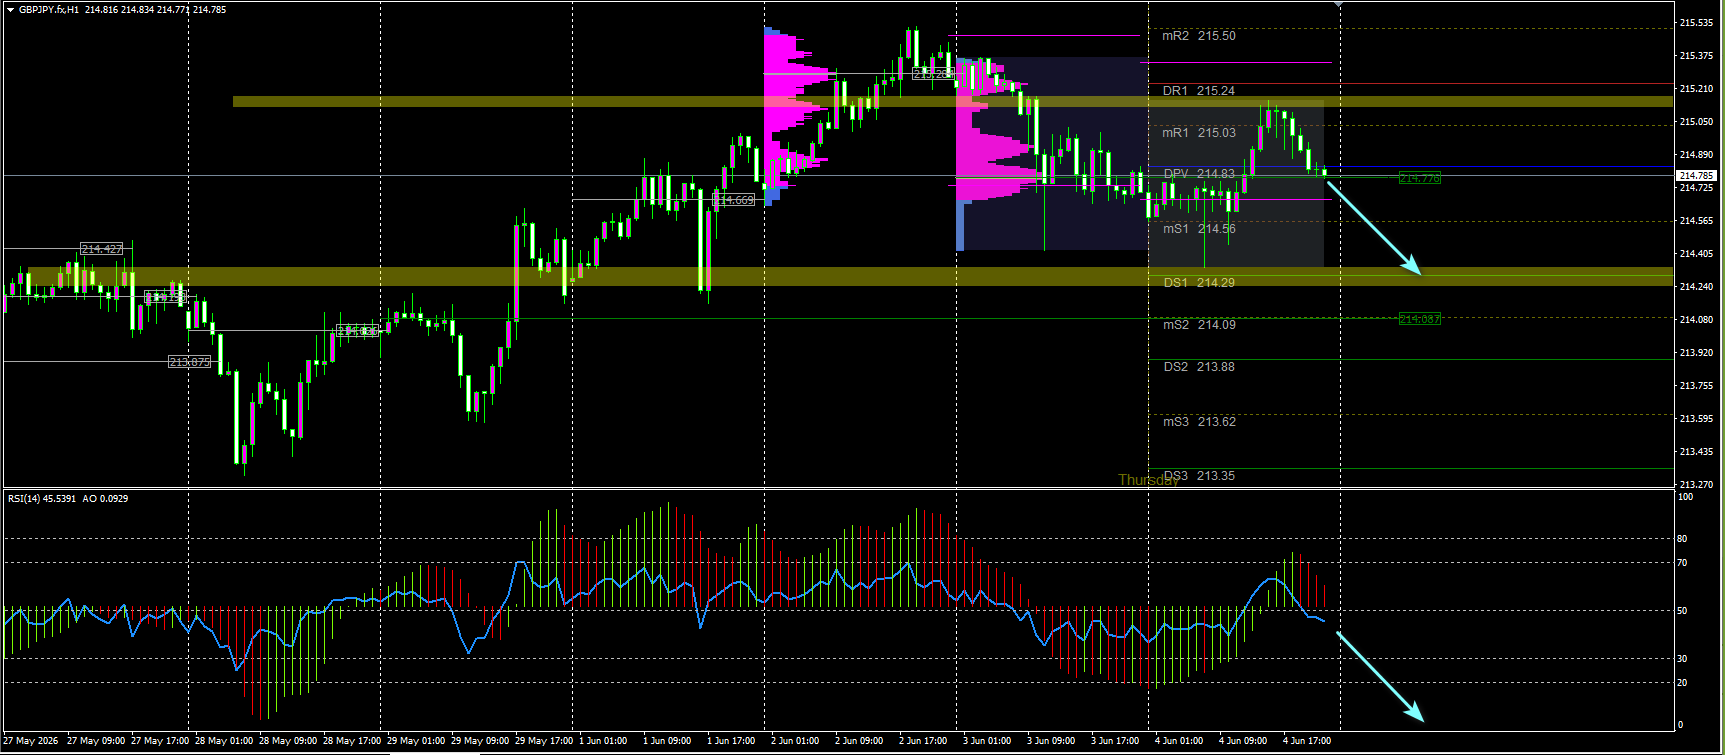Click the chart shift marker on top edge
Screen dimensions: 1725x755
pos(1340,5)
